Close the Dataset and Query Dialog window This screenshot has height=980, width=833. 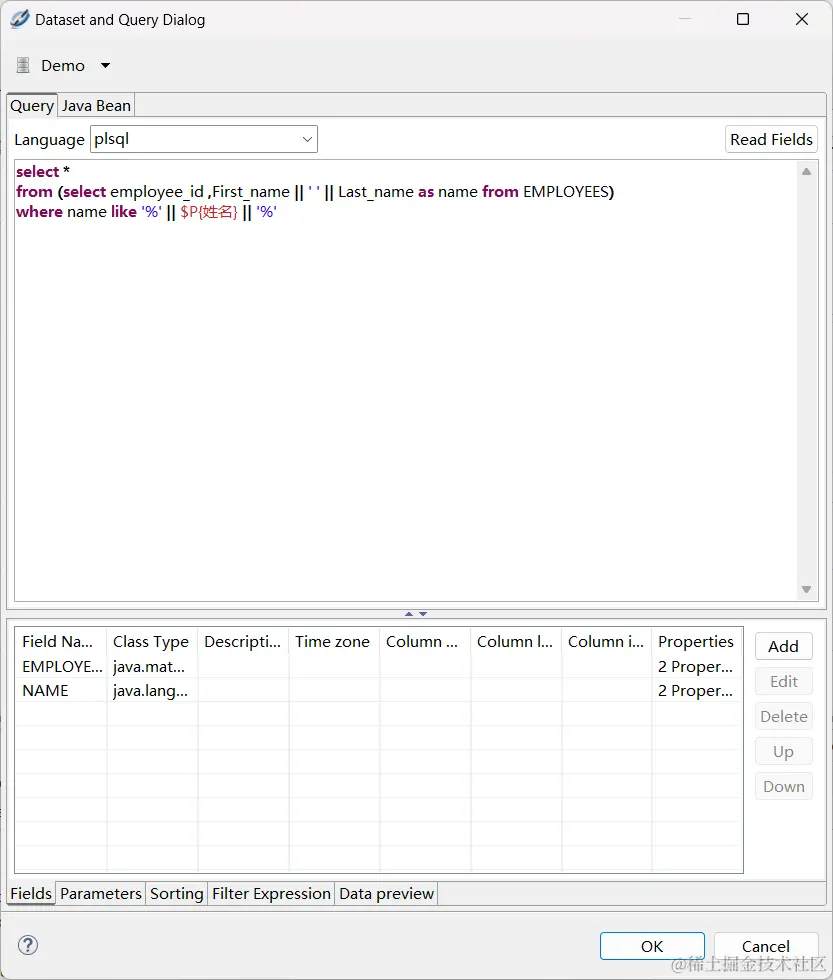point(802,19)
